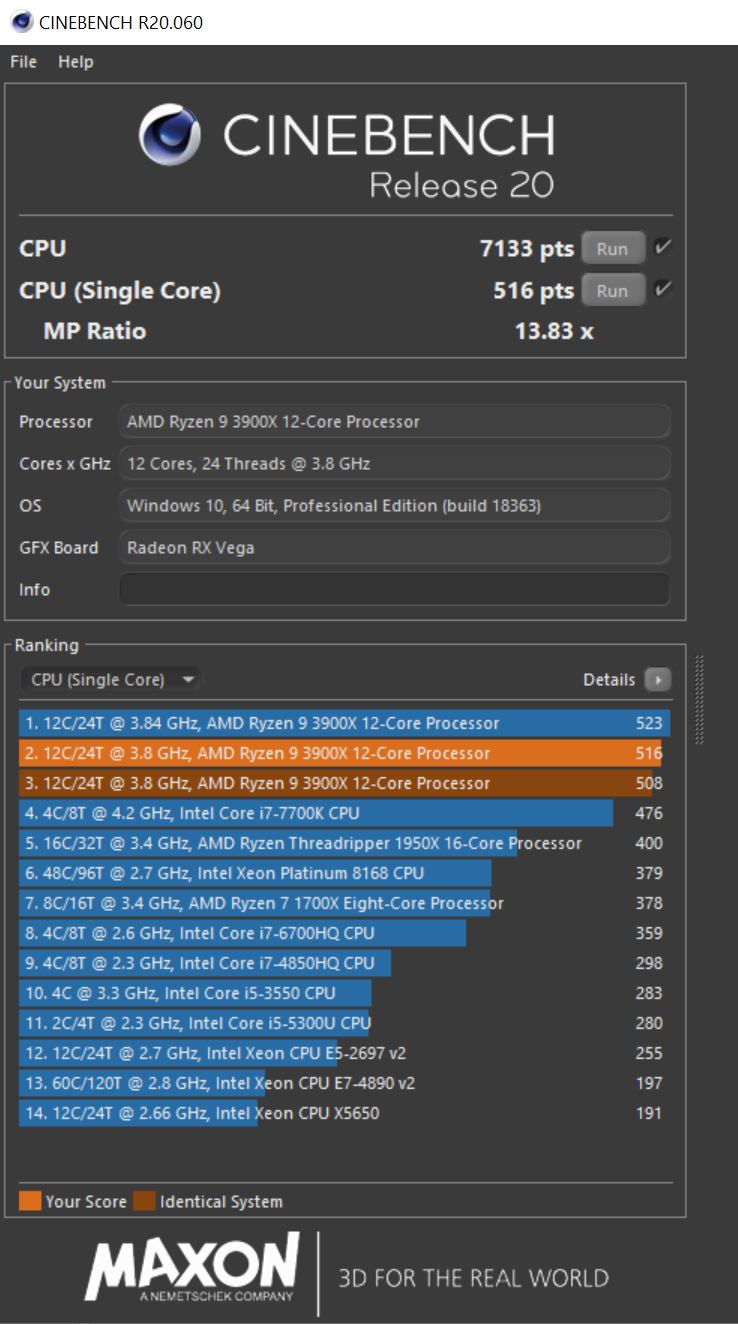The width and height of the screenshot is (738, 1324).
Task: Select ranking row Threadripper 1950X 16-Core
Action: point(344,843)
